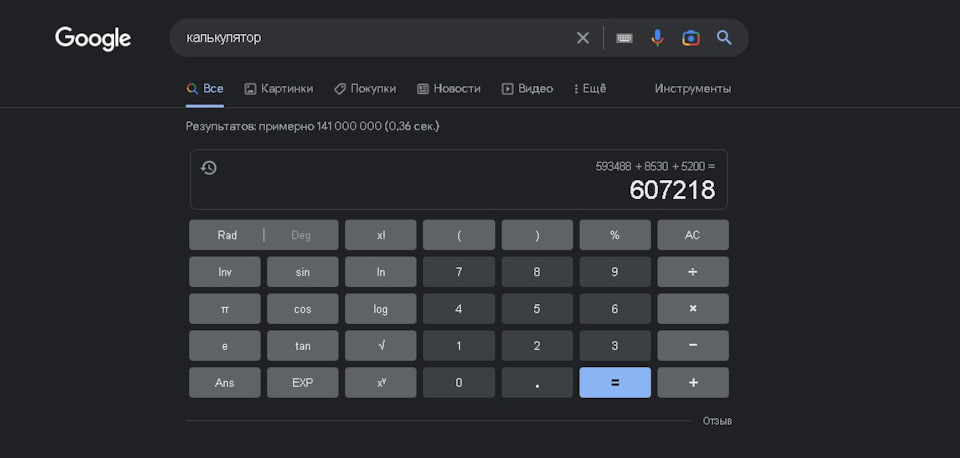Insert Euler's constant e
Screen dimensions: 960x458
225,345
